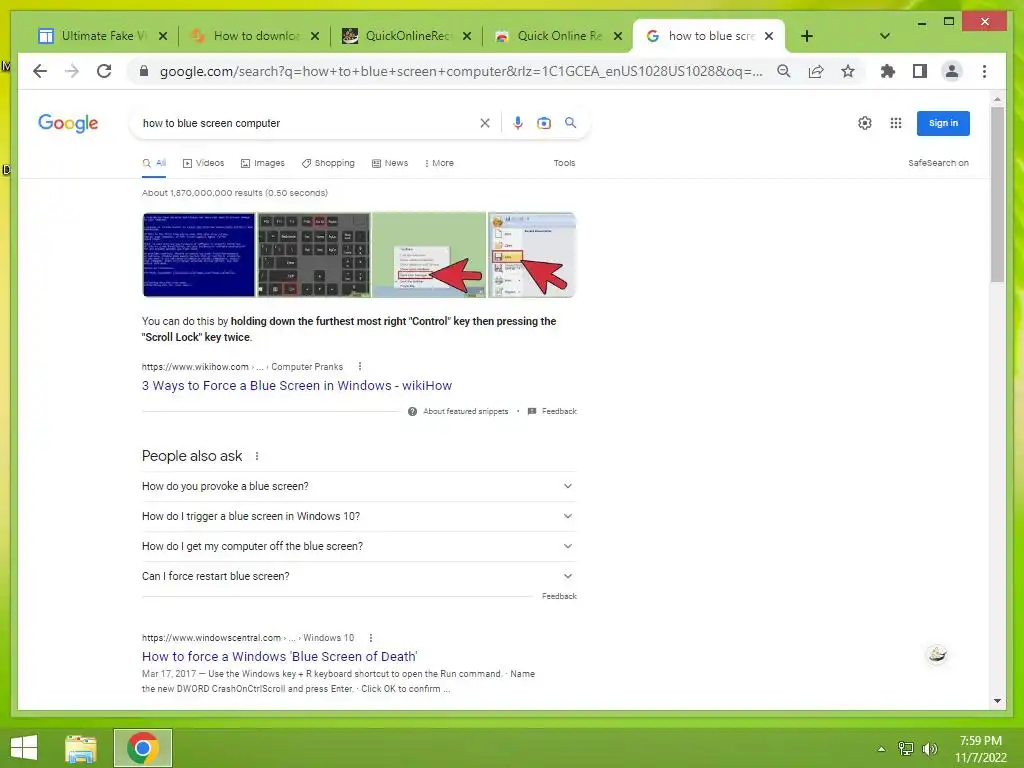Select the All results tab

point(154,163)
